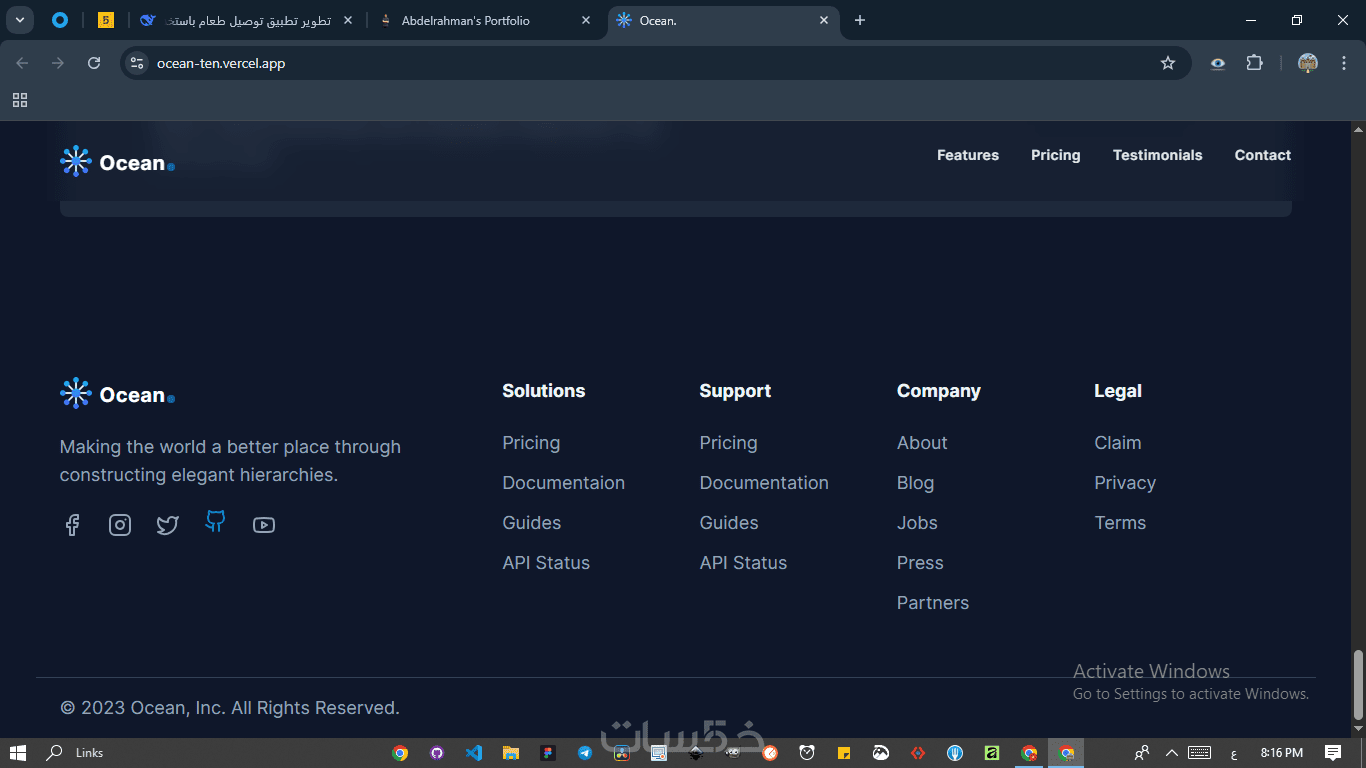Viewport: 1366px width, 768px height.
Task: Open the Claim link under Legal
Action: tap(1118, 443)
